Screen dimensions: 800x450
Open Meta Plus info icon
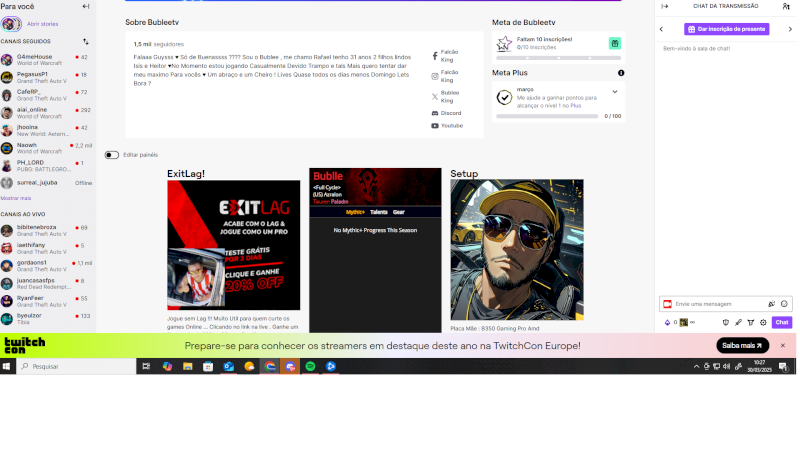621,73
